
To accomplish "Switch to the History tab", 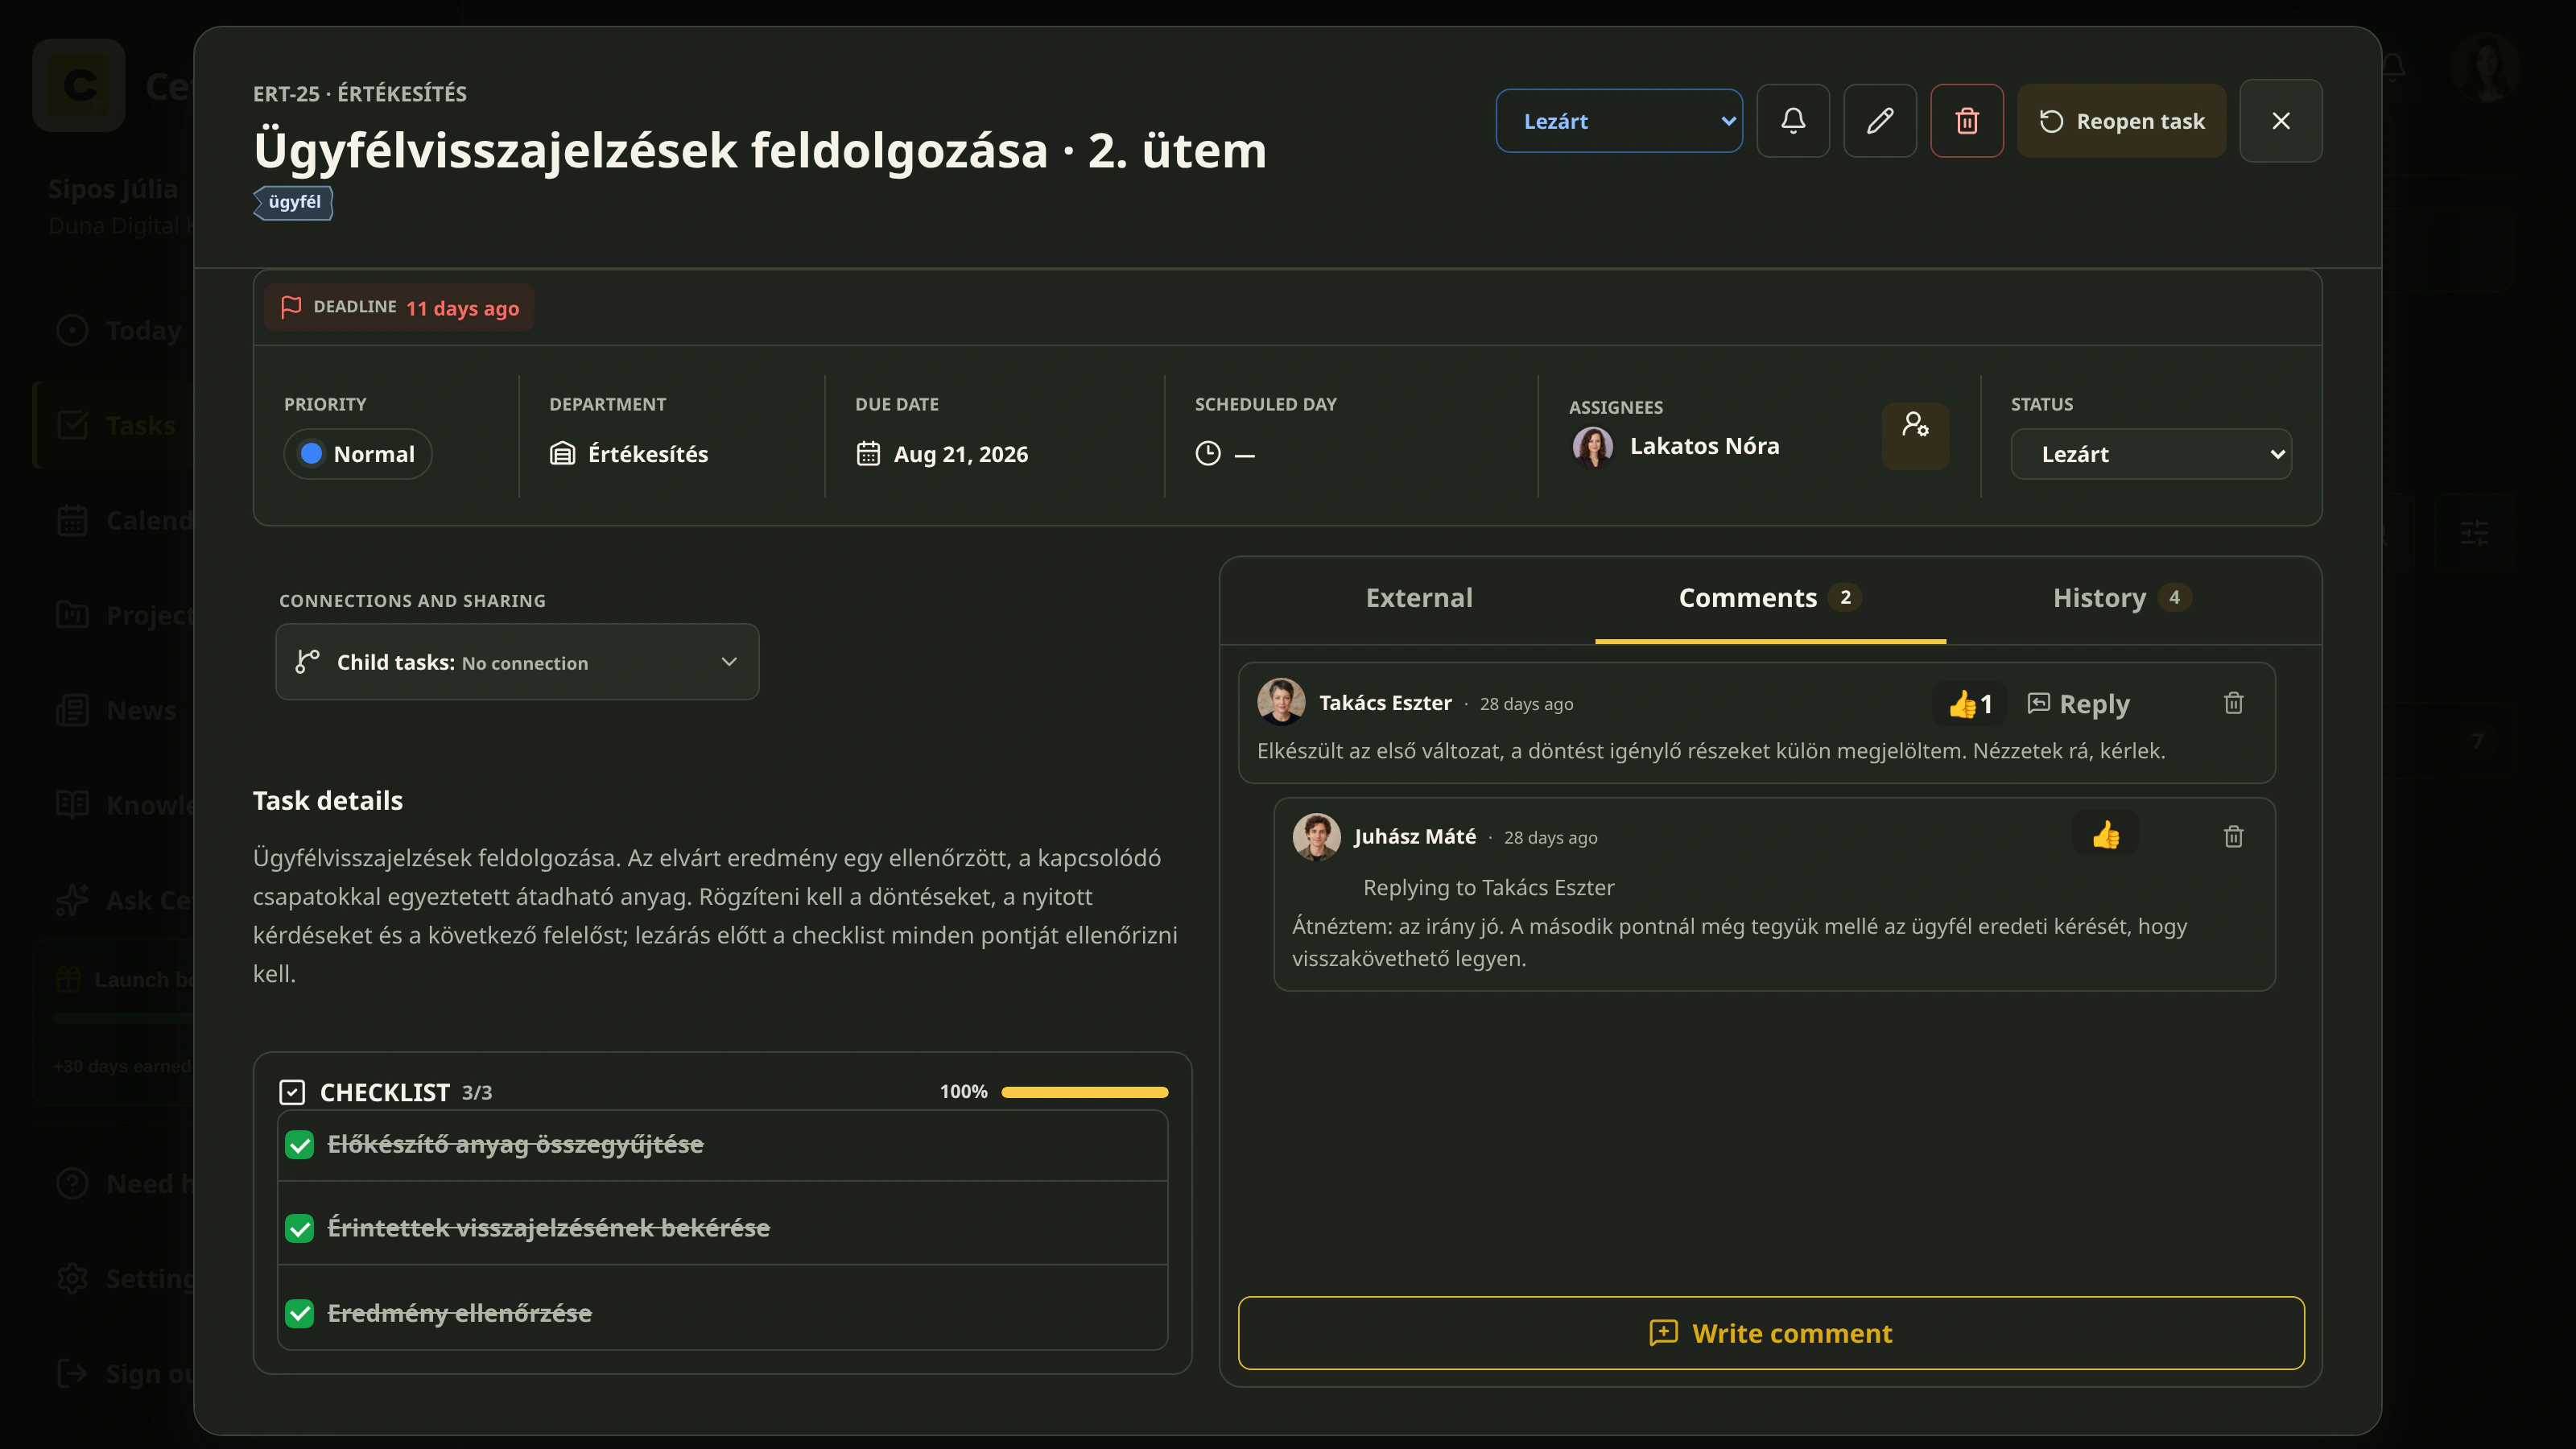I will 2122,598.
